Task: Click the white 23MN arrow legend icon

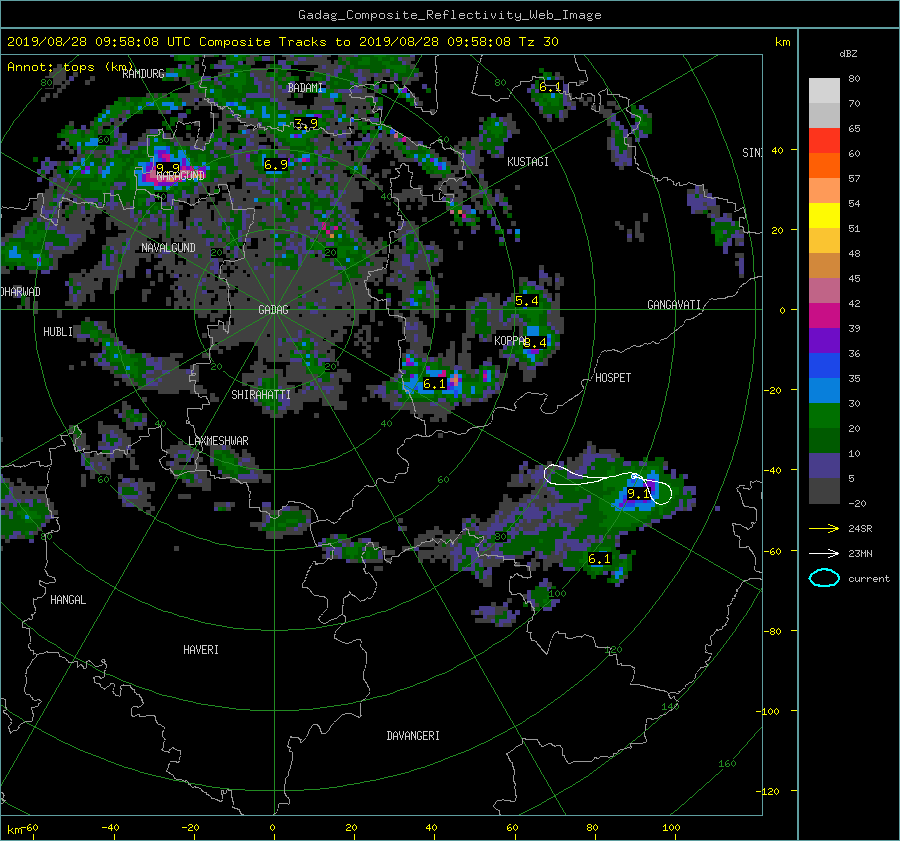Action: pos(824,553)
